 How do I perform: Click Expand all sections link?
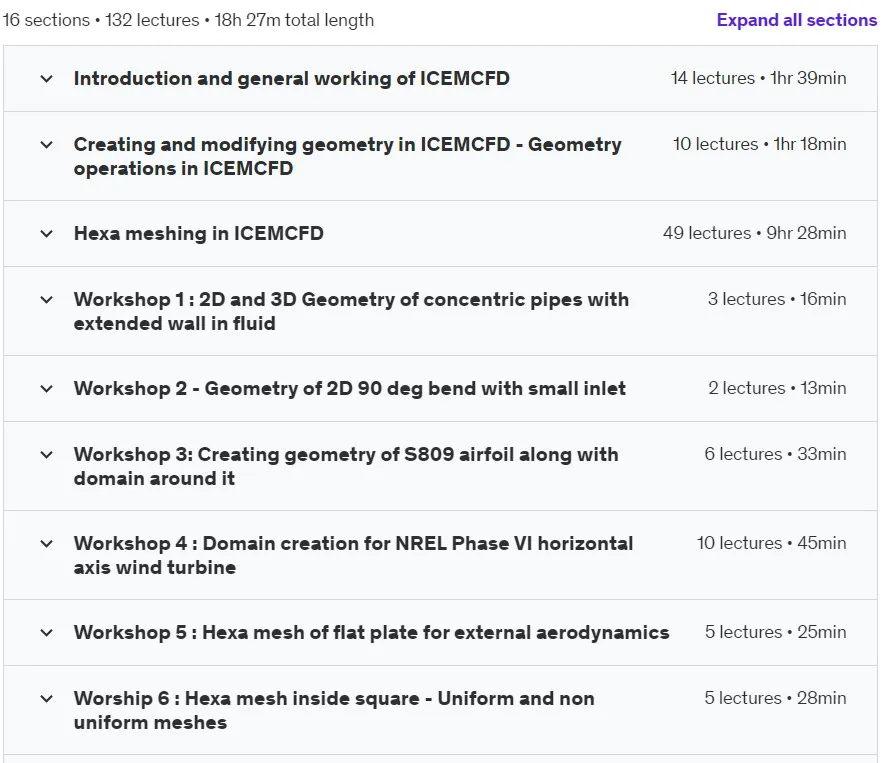(x=796, y=20)
